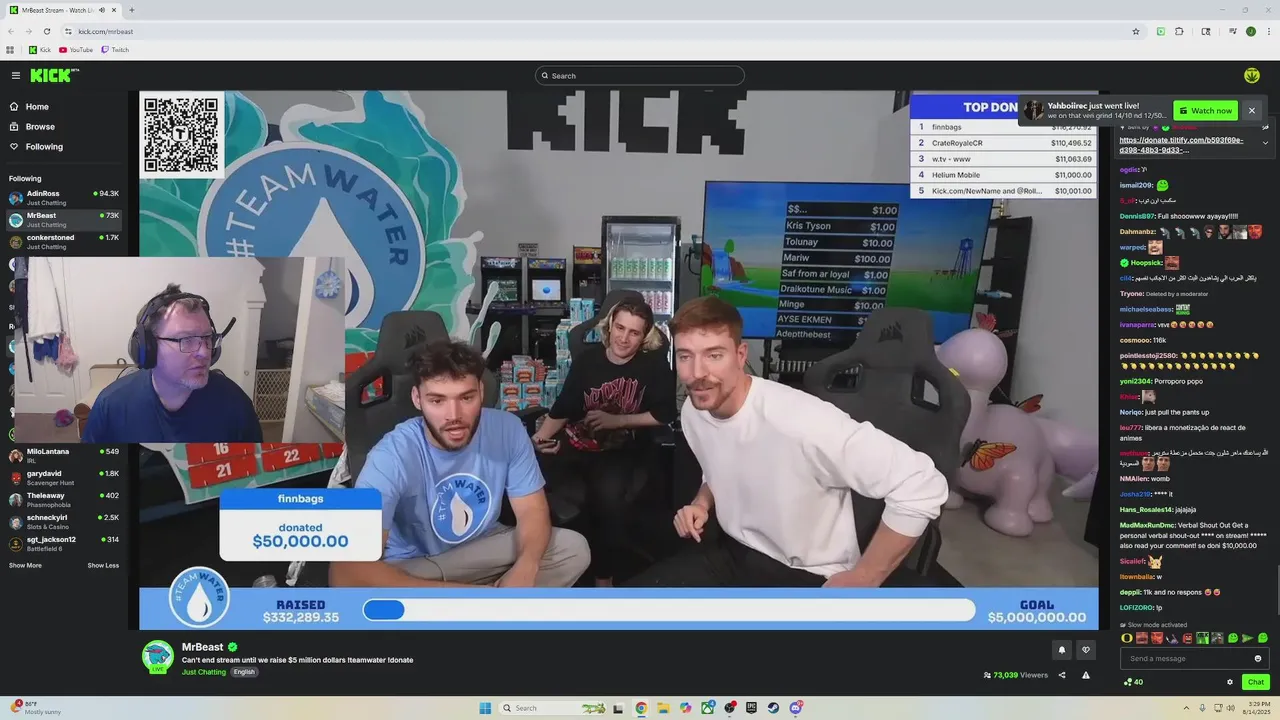Open conkerstoned channel in sidebar

pos(64,241)
